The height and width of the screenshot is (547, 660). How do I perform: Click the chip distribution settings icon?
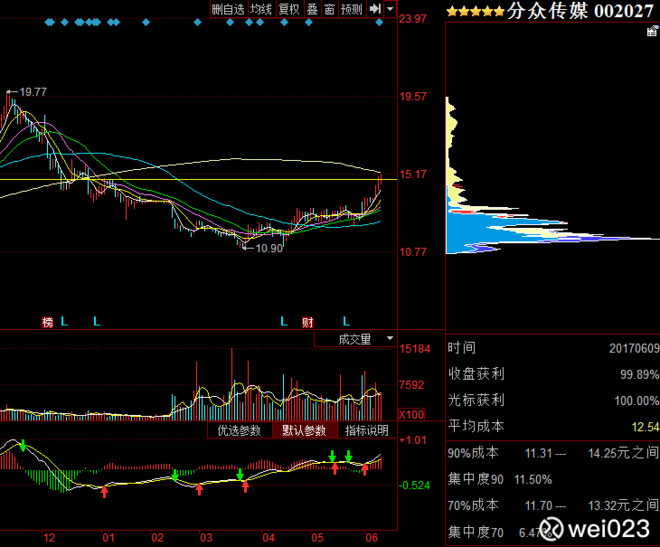click(x=652, y=30)
